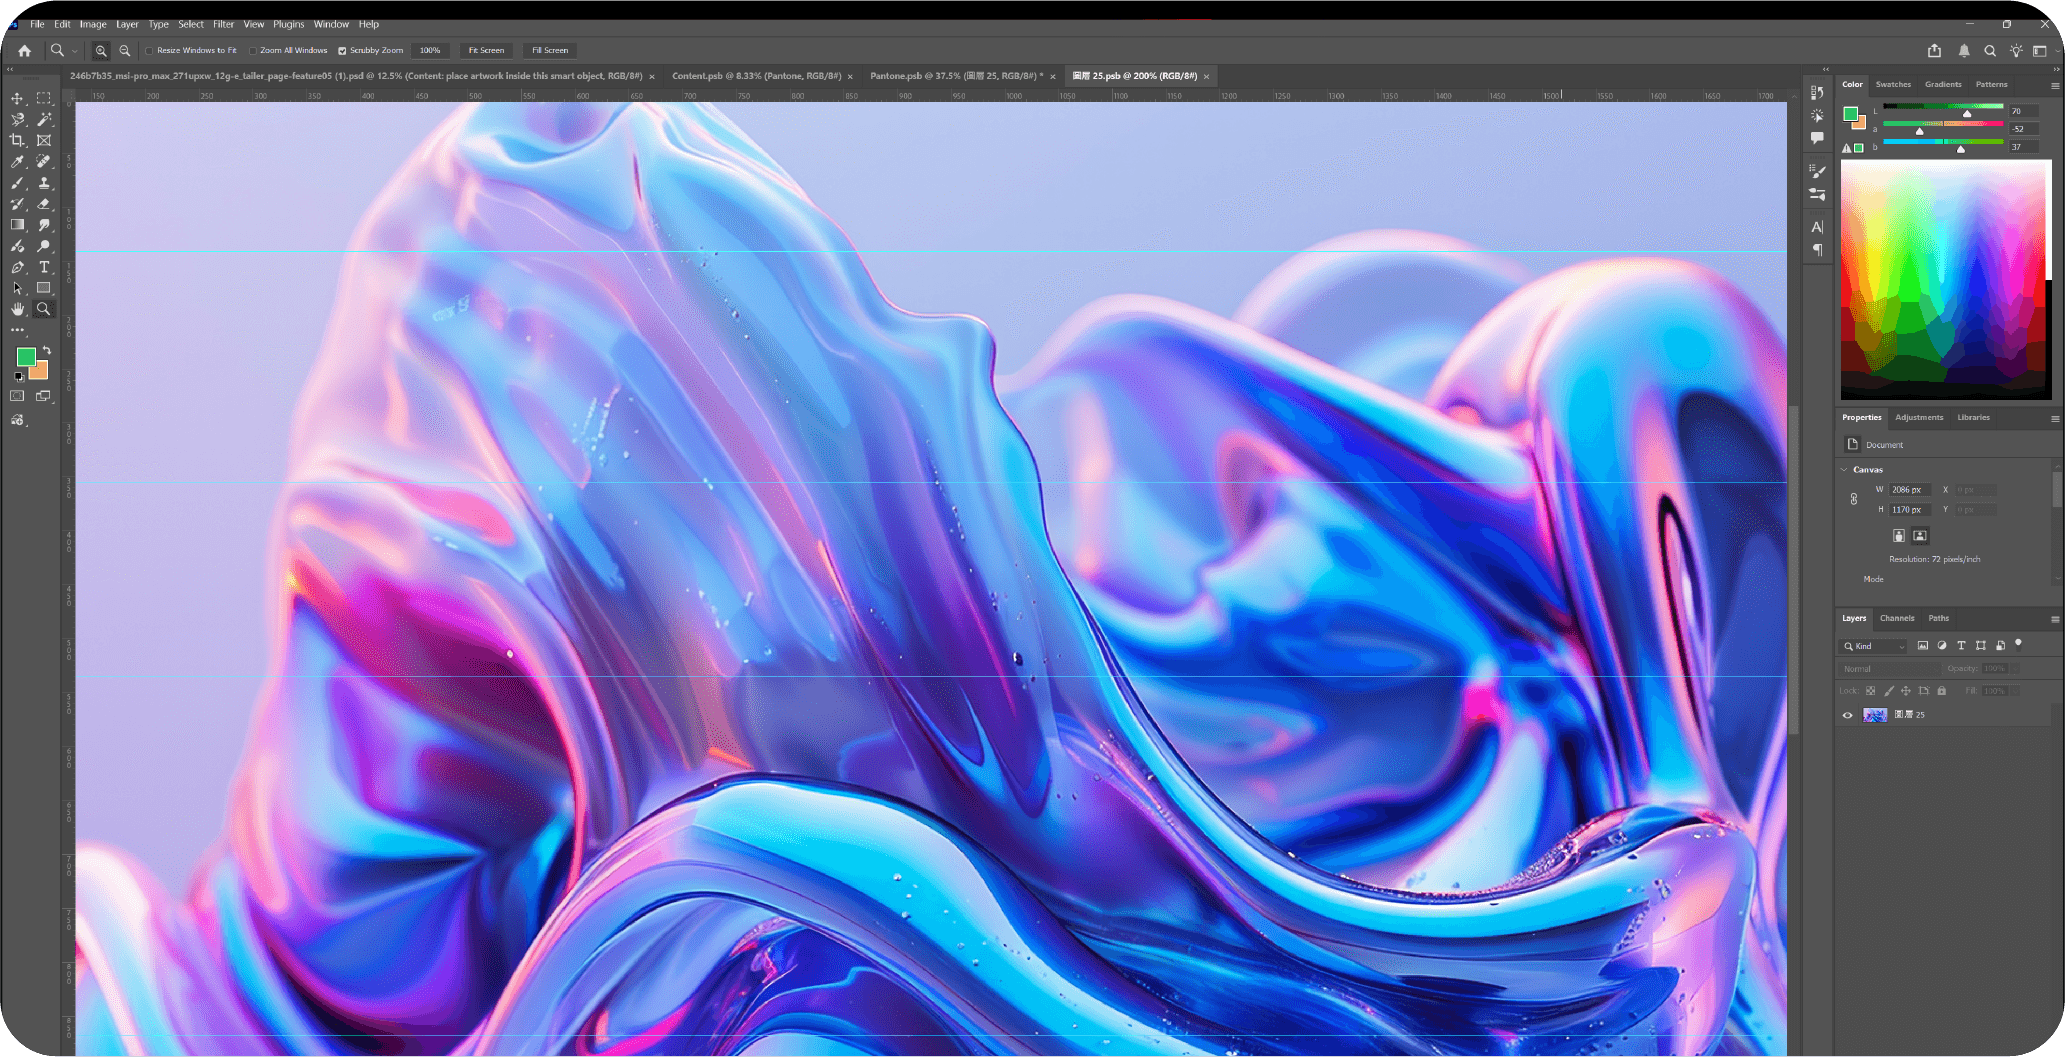Open the Normal blend mode dropdown
Image resolution: width=2065 pixels, height=1057 pixels.
[x=1889, y=668]
